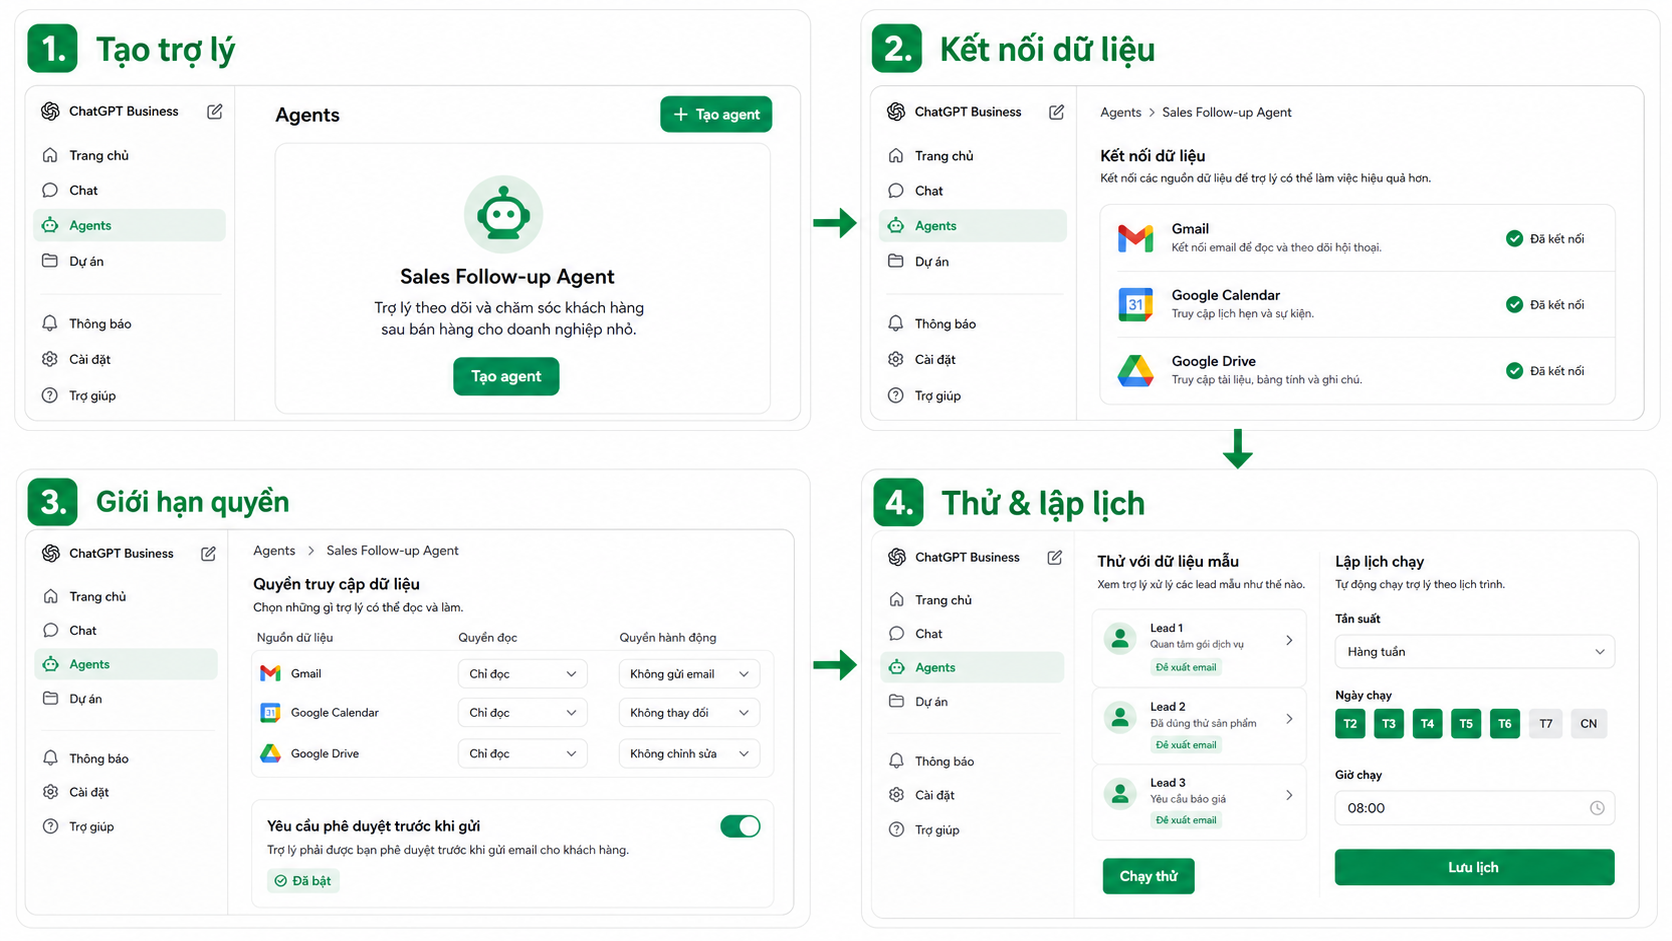Click the Google Drive icon in the Quyền truy cập table
Viewport: 1672px width, 941px height.
[x=270, y=753]
